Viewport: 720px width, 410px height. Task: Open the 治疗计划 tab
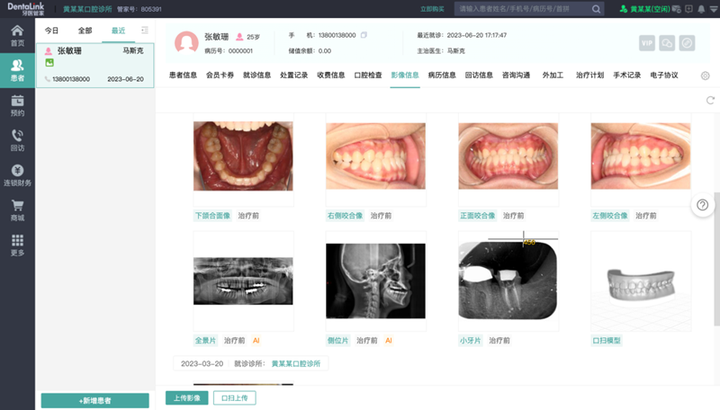coord(590,75)
